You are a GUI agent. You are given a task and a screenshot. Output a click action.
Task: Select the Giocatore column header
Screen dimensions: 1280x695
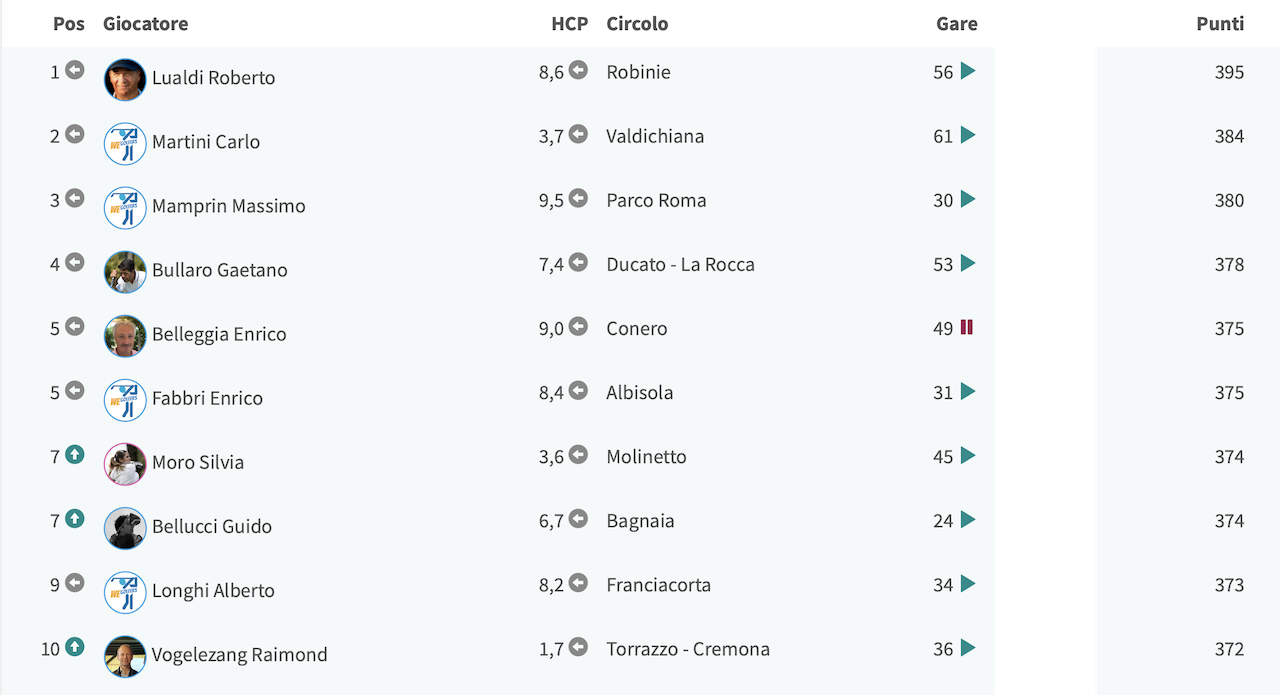(145, 23)
